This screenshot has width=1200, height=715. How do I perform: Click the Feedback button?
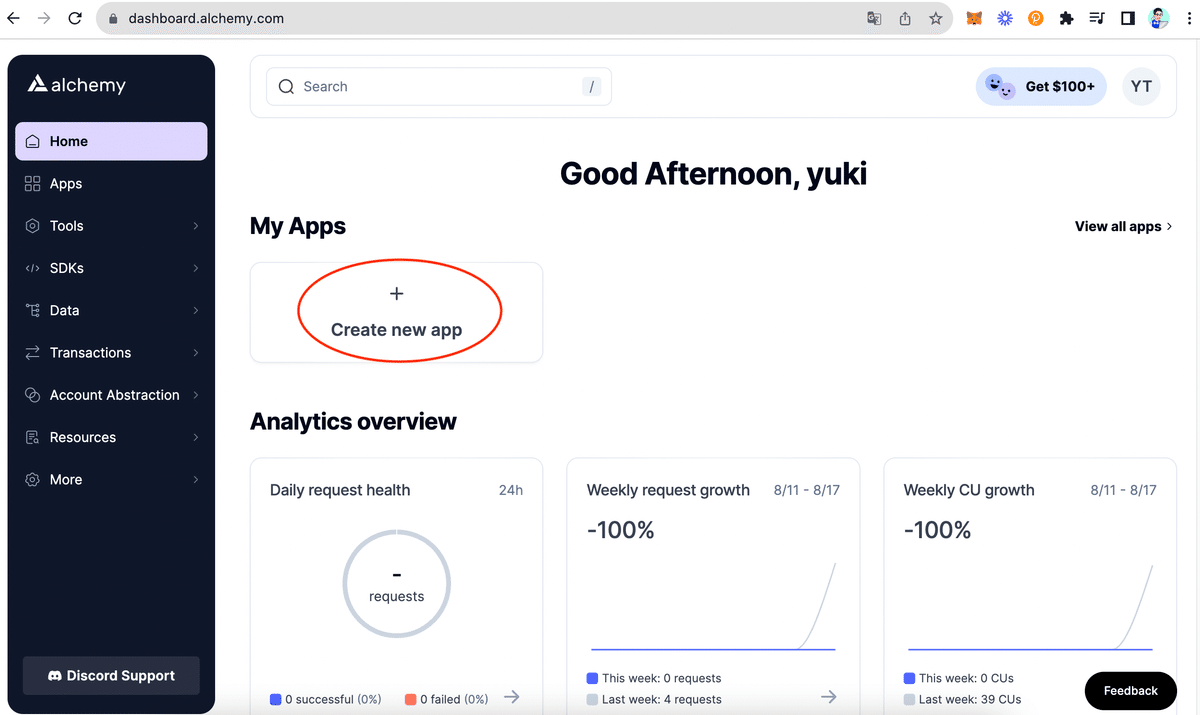tap(1131, 690)
